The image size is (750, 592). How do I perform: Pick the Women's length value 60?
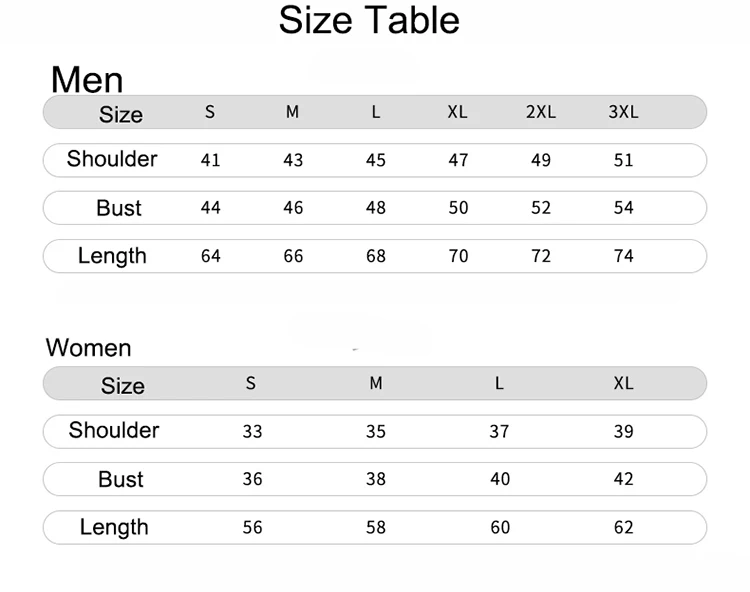coord(500,527)
